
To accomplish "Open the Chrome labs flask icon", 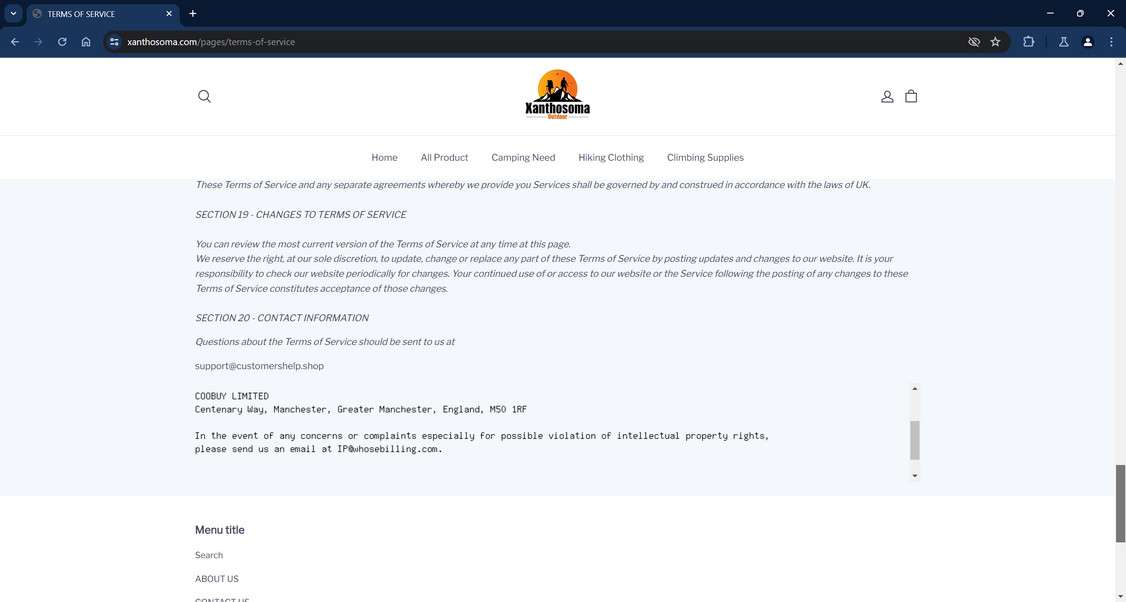I will coord(1064,42).
